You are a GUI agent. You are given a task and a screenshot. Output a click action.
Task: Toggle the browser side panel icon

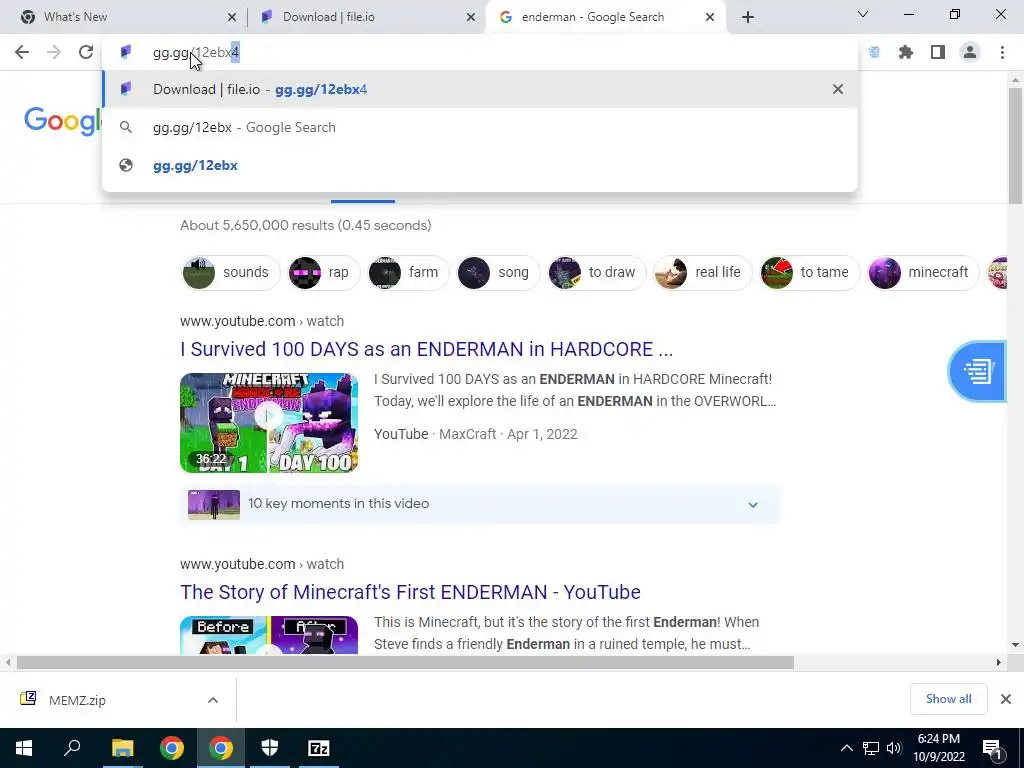coord(938,52)
